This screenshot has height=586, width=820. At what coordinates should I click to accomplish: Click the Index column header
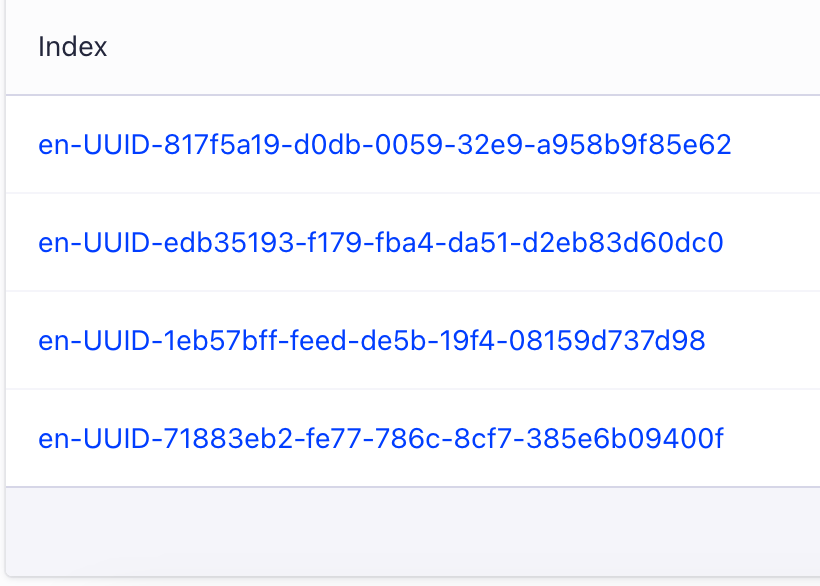[x=73, y=46]
